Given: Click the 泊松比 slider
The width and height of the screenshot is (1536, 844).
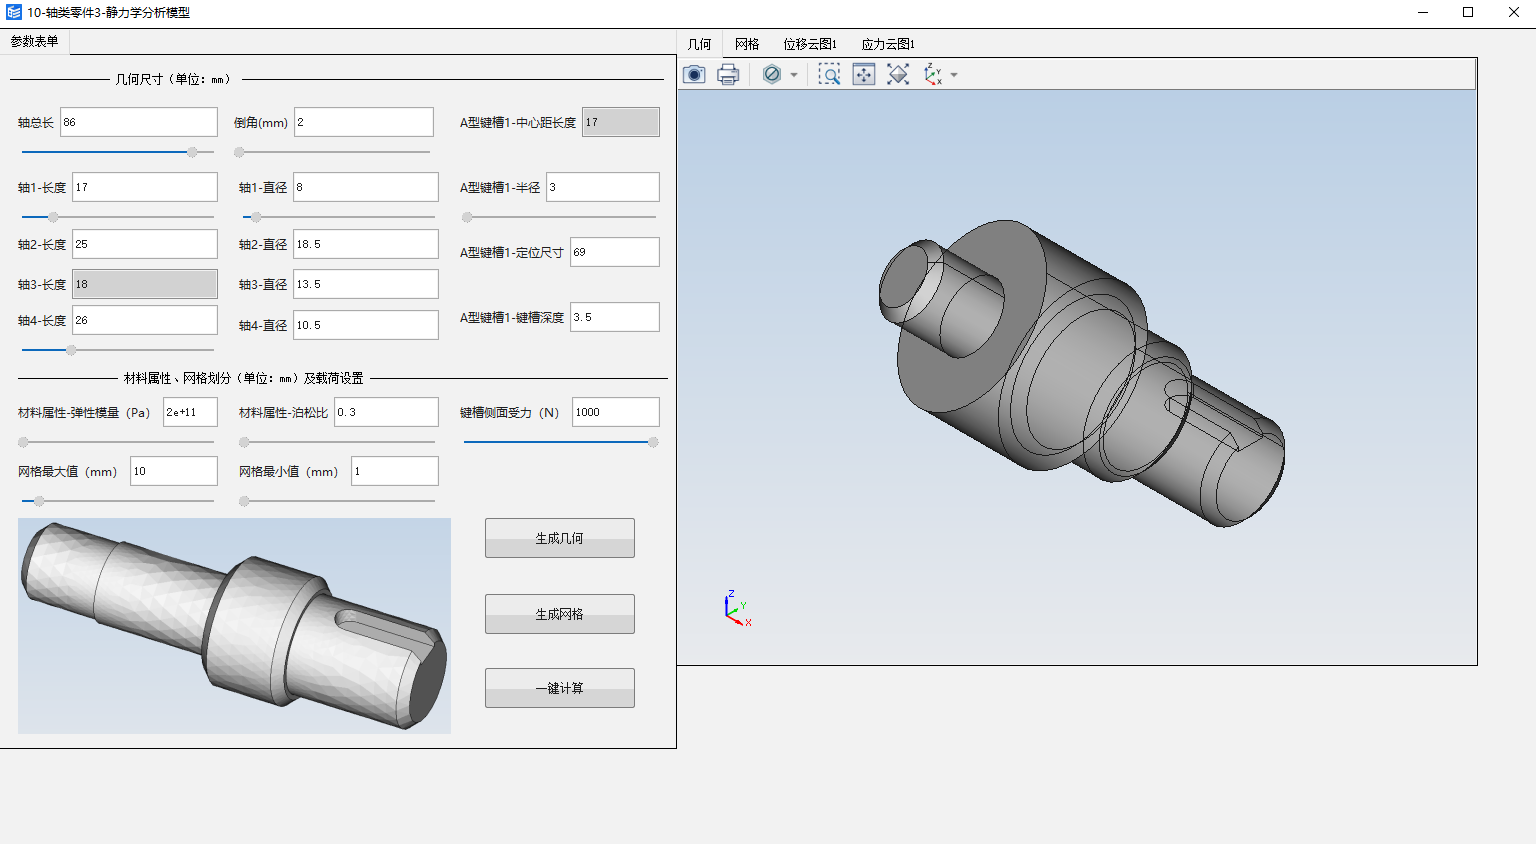Looking at the screenshot, I should (x=339, y=442).
